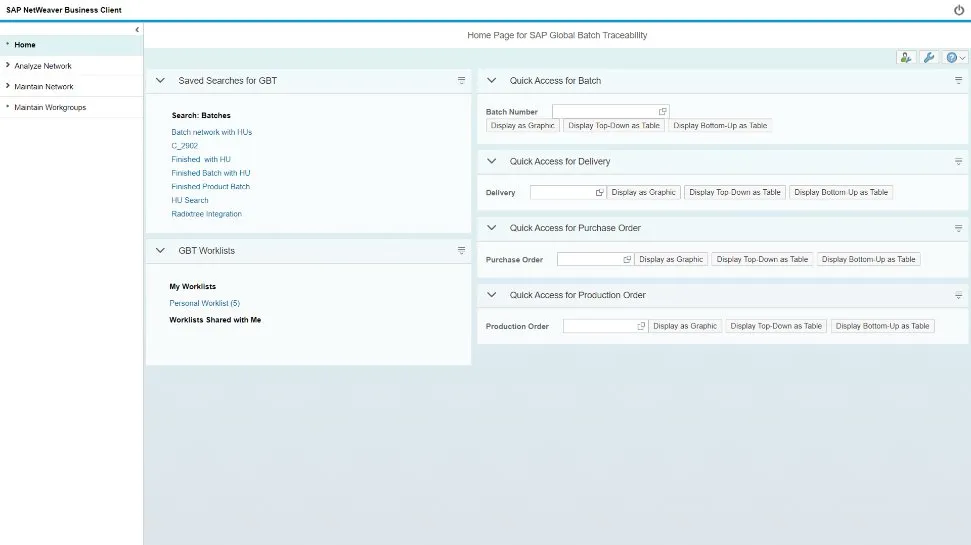Open value help for Purchase Order field

pyautogui.click(x=627, y=259)
